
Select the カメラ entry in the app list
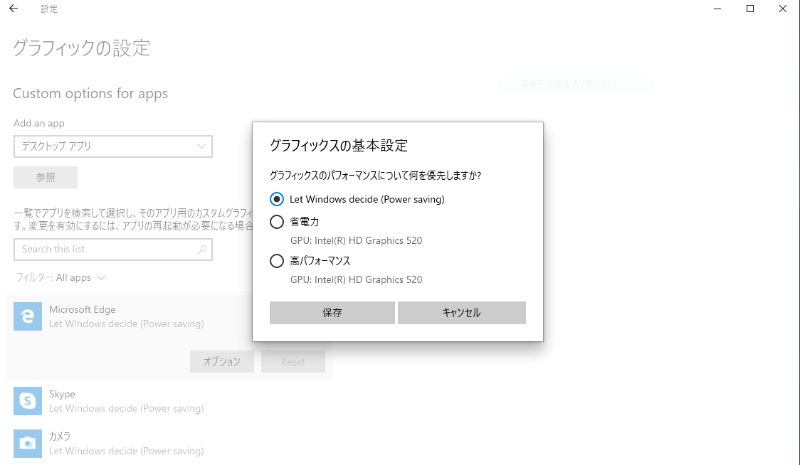coord(169,443)
